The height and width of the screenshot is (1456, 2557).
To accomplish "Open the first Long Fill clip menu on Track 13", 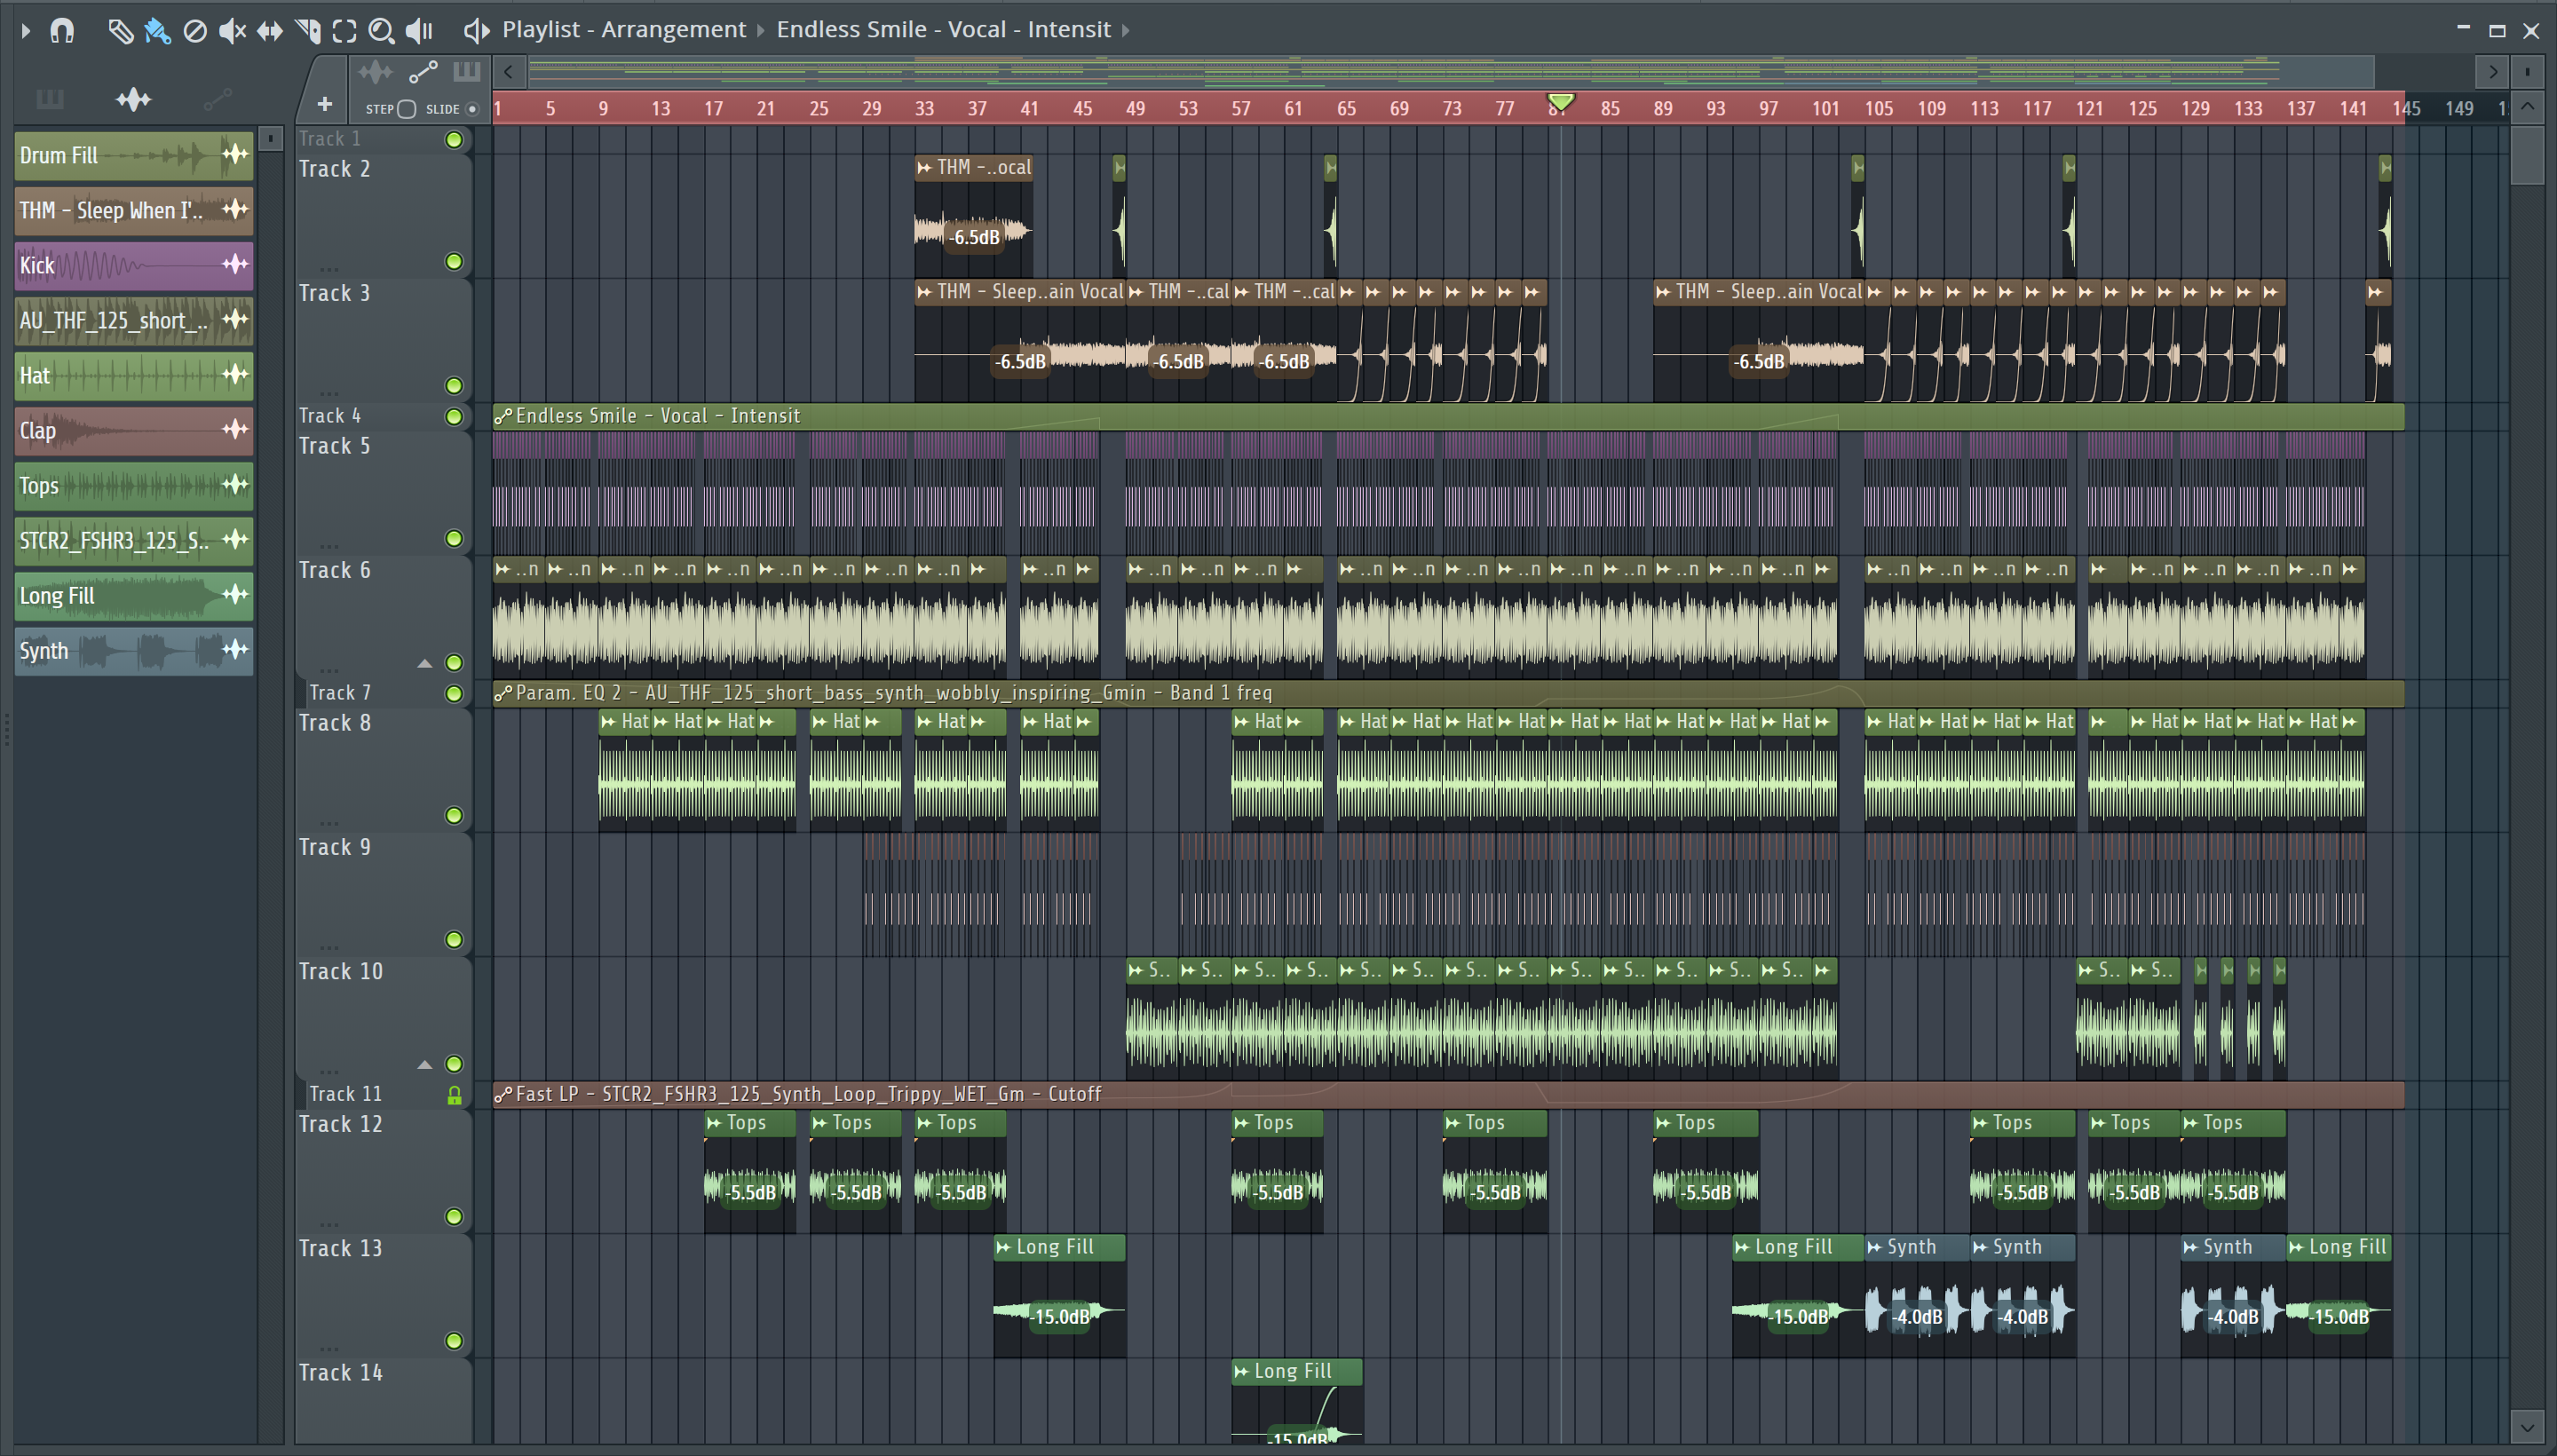I will pos(1004,1247).
